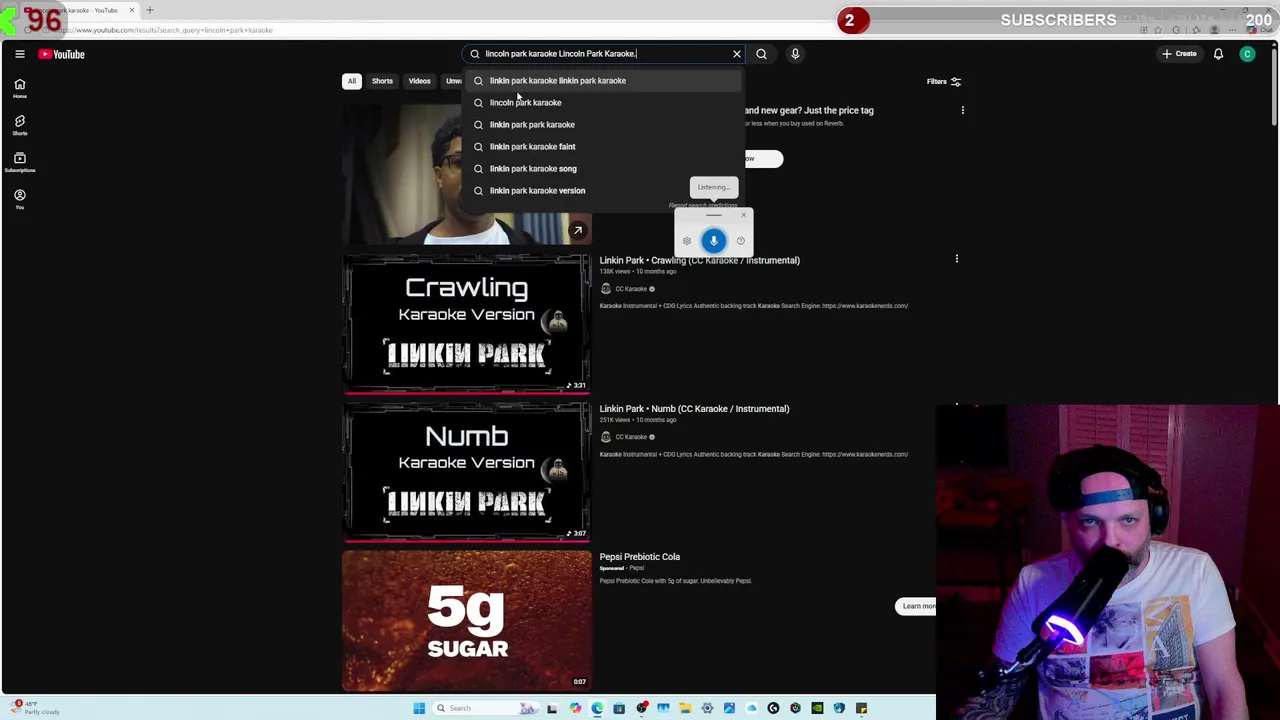
Task: Open more options for top ad
Action: (962, 110)
